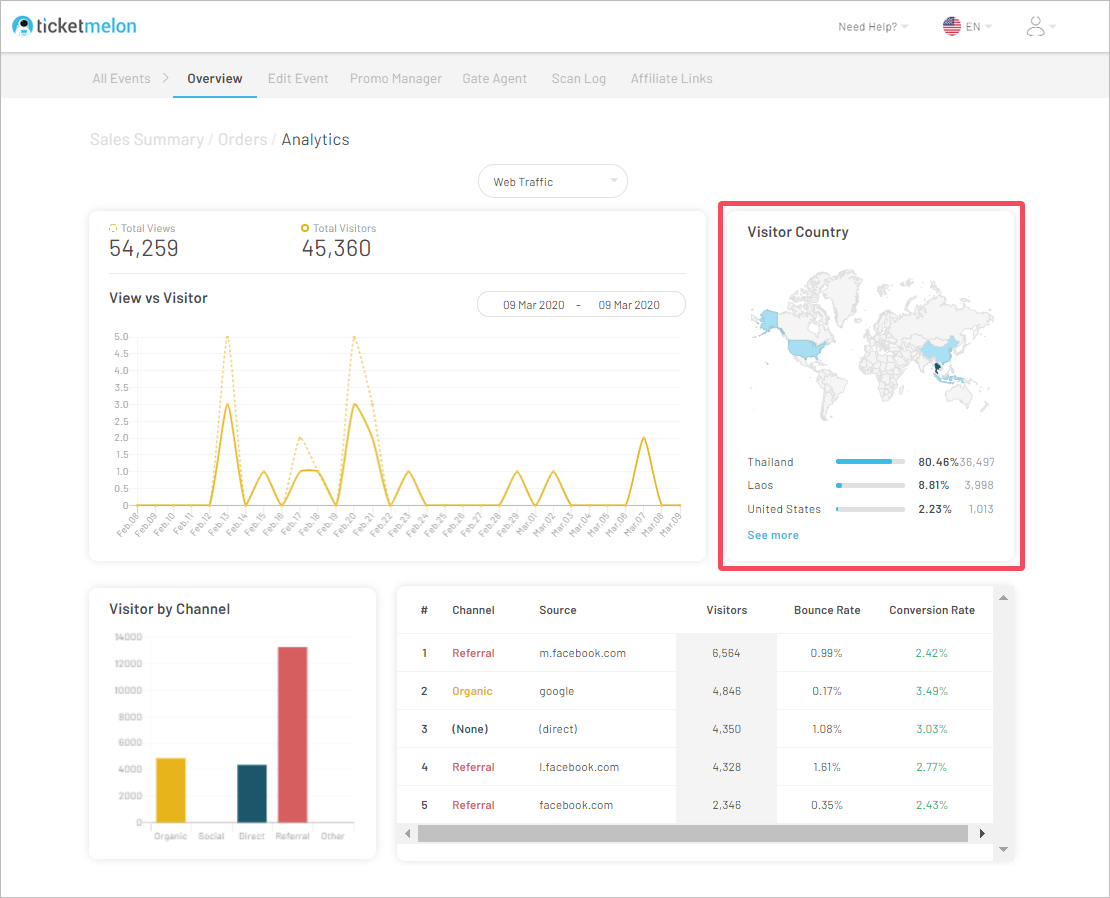Click the (None) channel cell

pyautogui.click(x=470, y=729)
